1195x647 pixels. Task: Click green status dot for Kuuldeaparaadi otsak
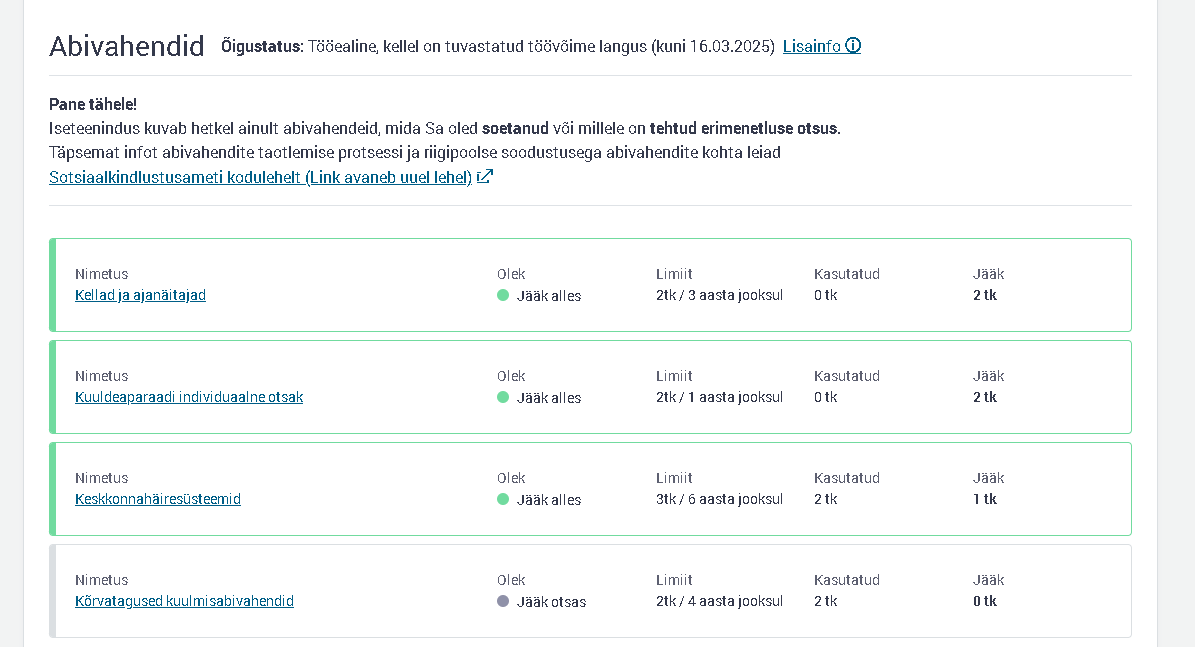coord(503,397)
